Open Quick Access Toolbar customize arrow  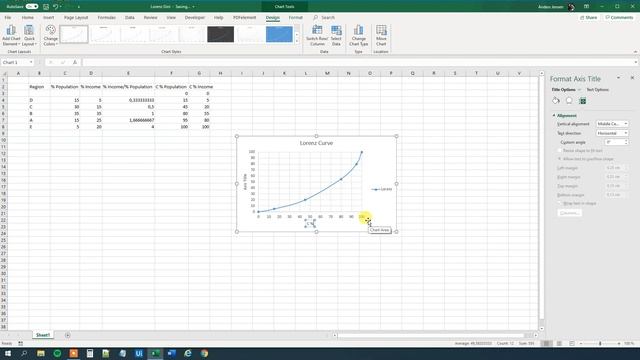click(78, 7)
